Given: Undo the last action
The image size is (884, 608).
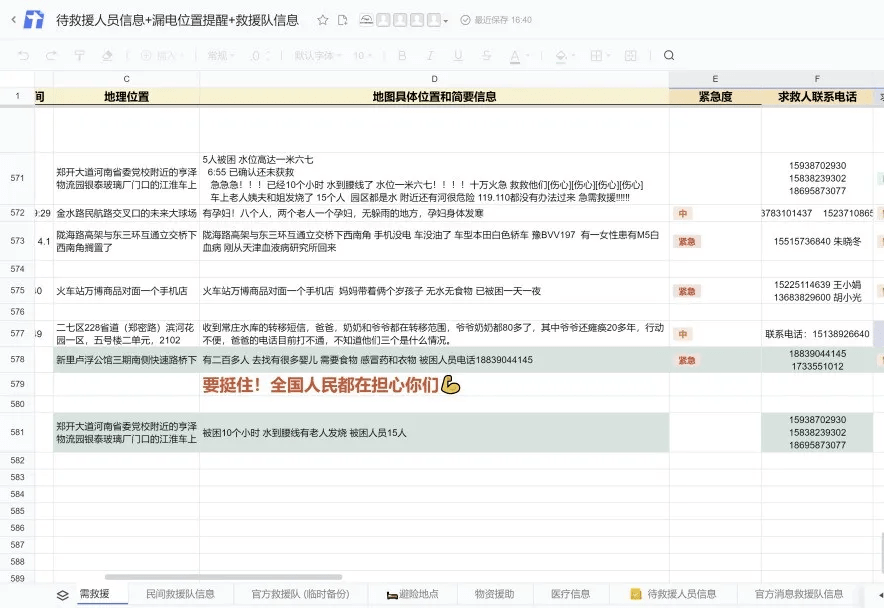Looking at the screenshot, I should (23, 55).
